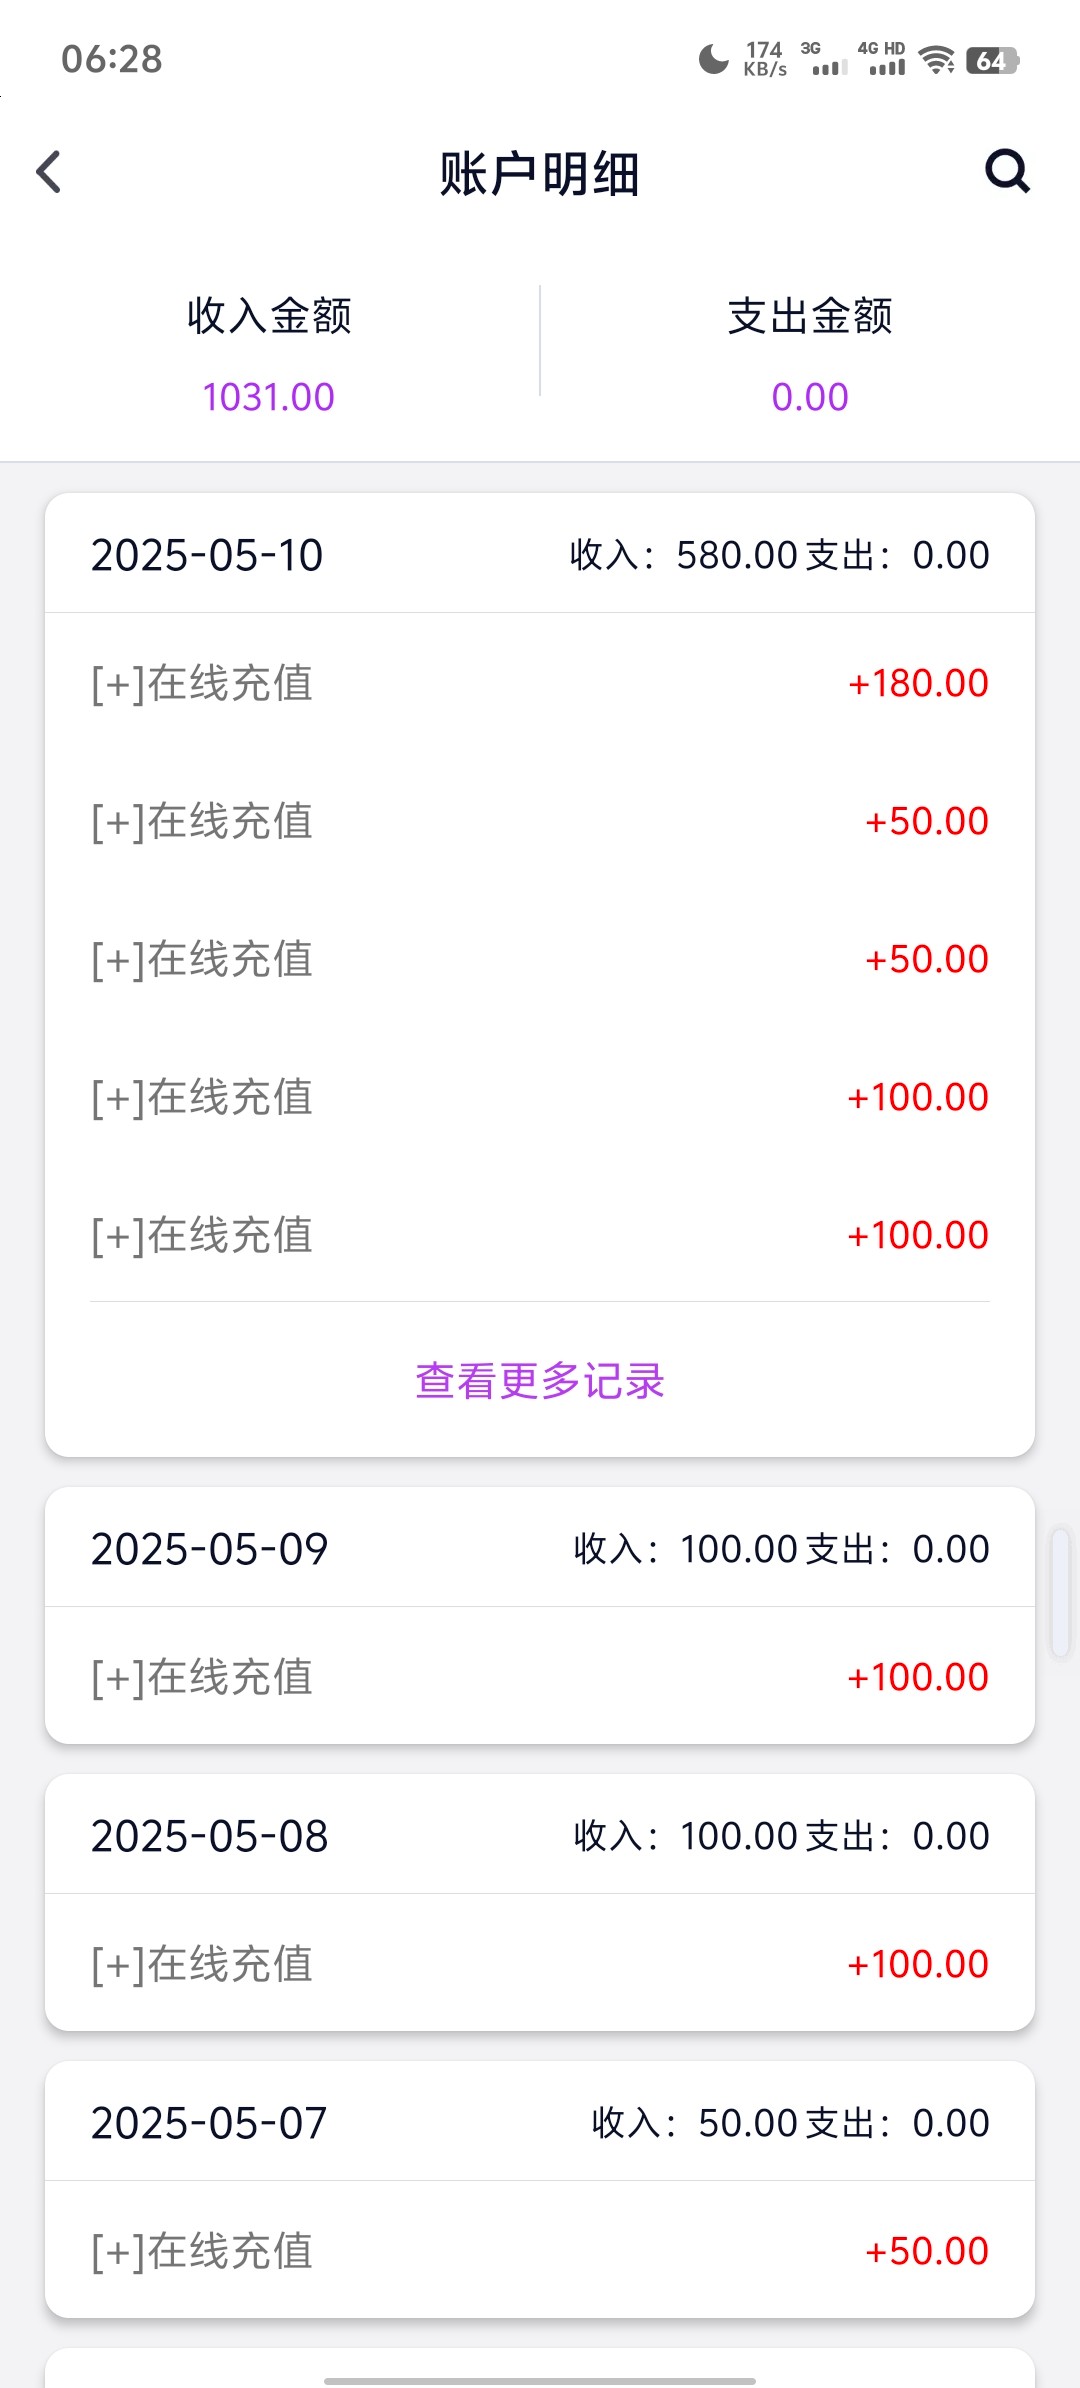Tap the network speed KB/s indicator
This screenshot has height=2388, width=1080.
coord(765,60)
